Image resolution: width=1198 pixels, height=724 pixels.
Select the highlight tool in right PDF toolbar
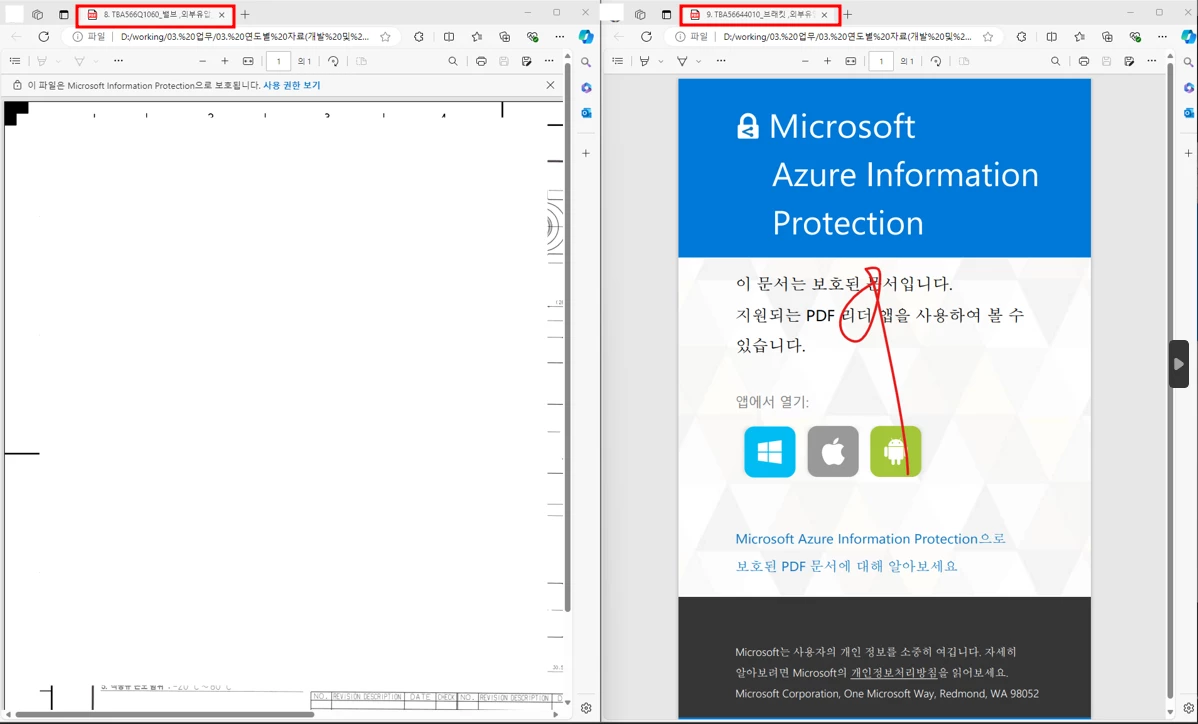(x=645, y=61)
